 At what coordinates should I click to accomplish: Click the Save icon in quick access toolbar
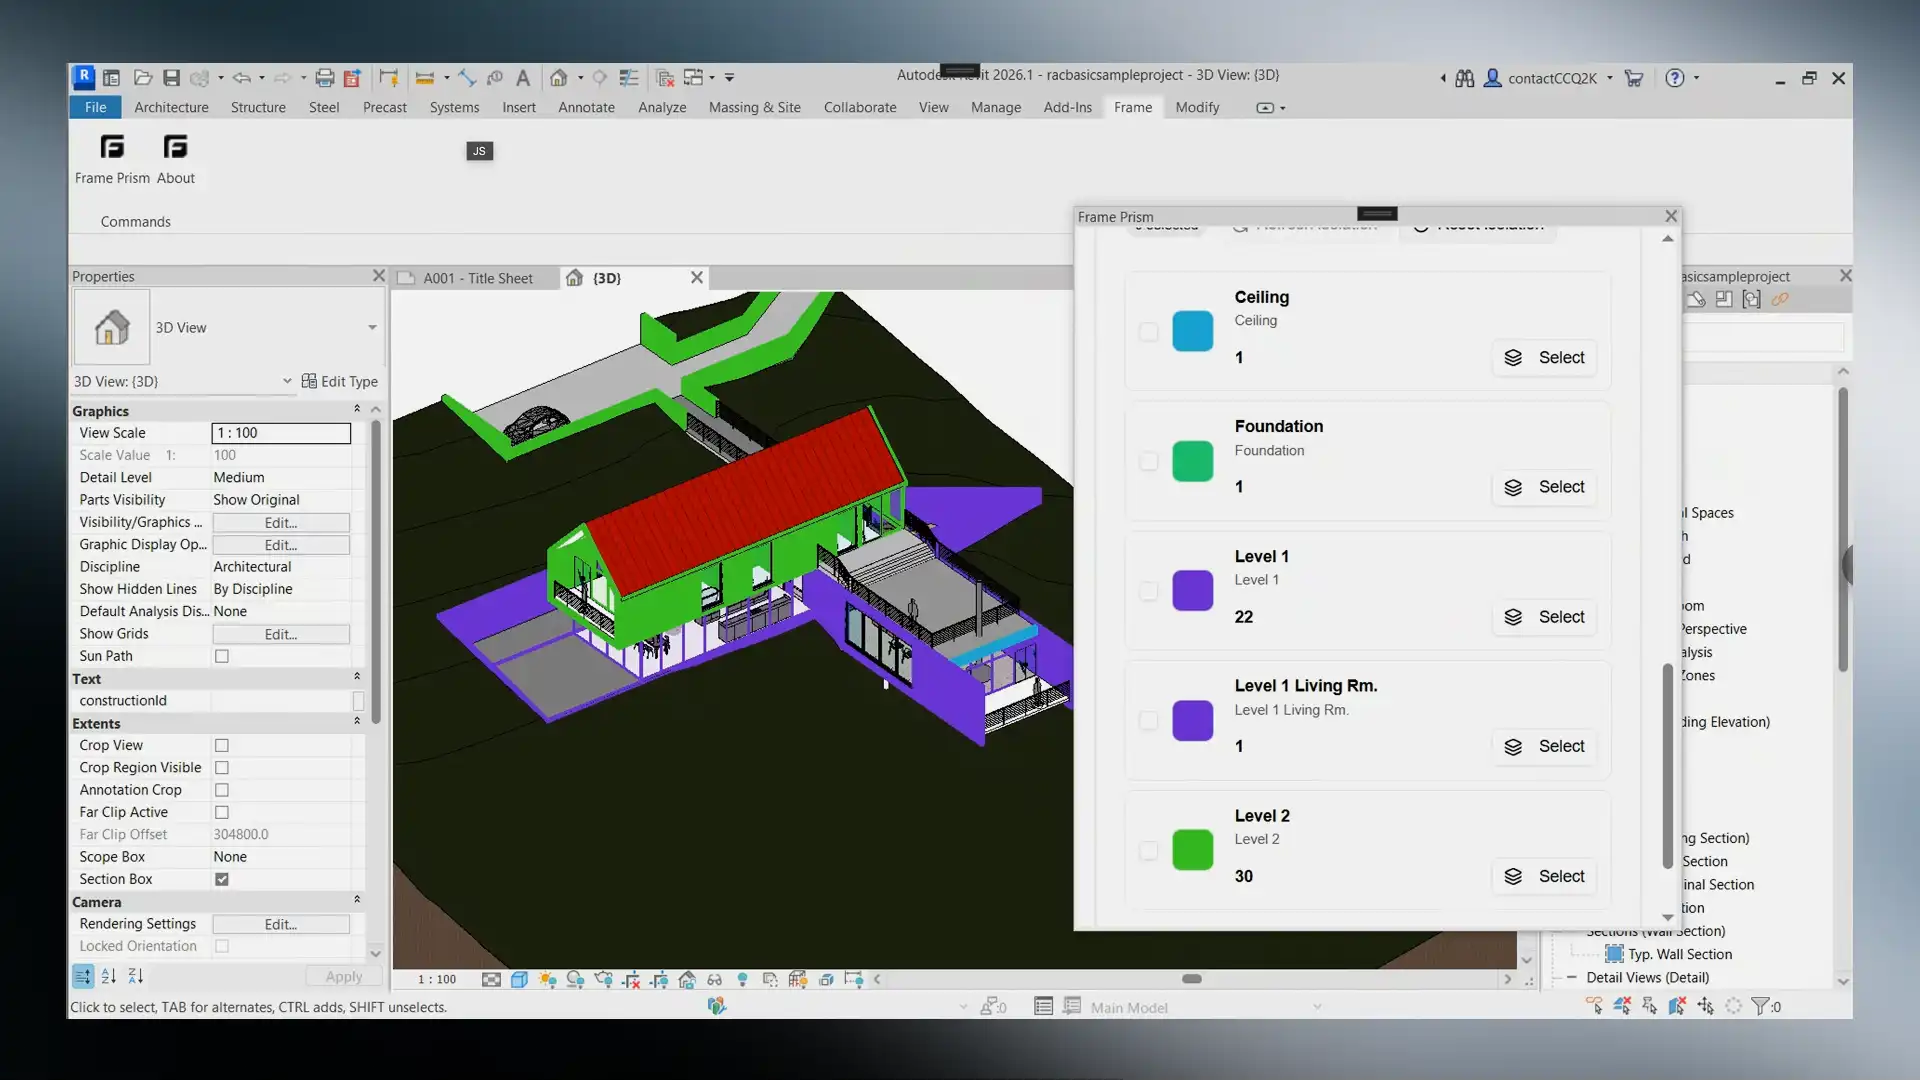tap(171, 78)
